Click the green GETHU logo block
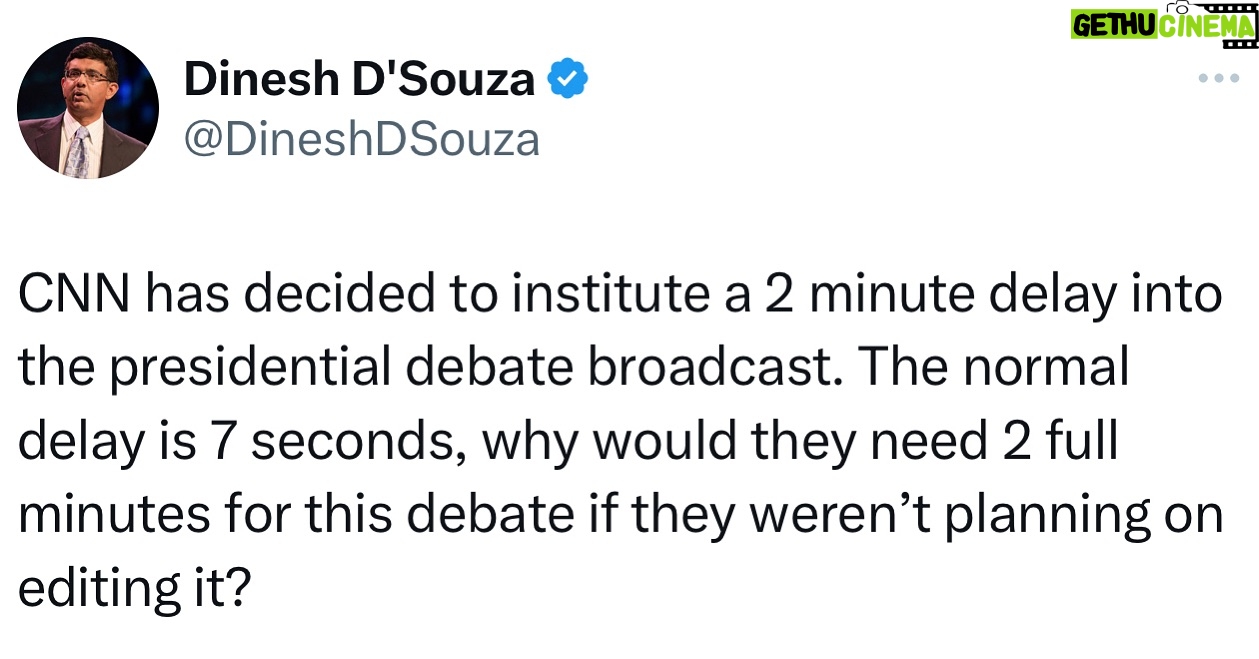Image resolution: width=1259 pixels, height=659 pixels. click(x=1115, y=25)
